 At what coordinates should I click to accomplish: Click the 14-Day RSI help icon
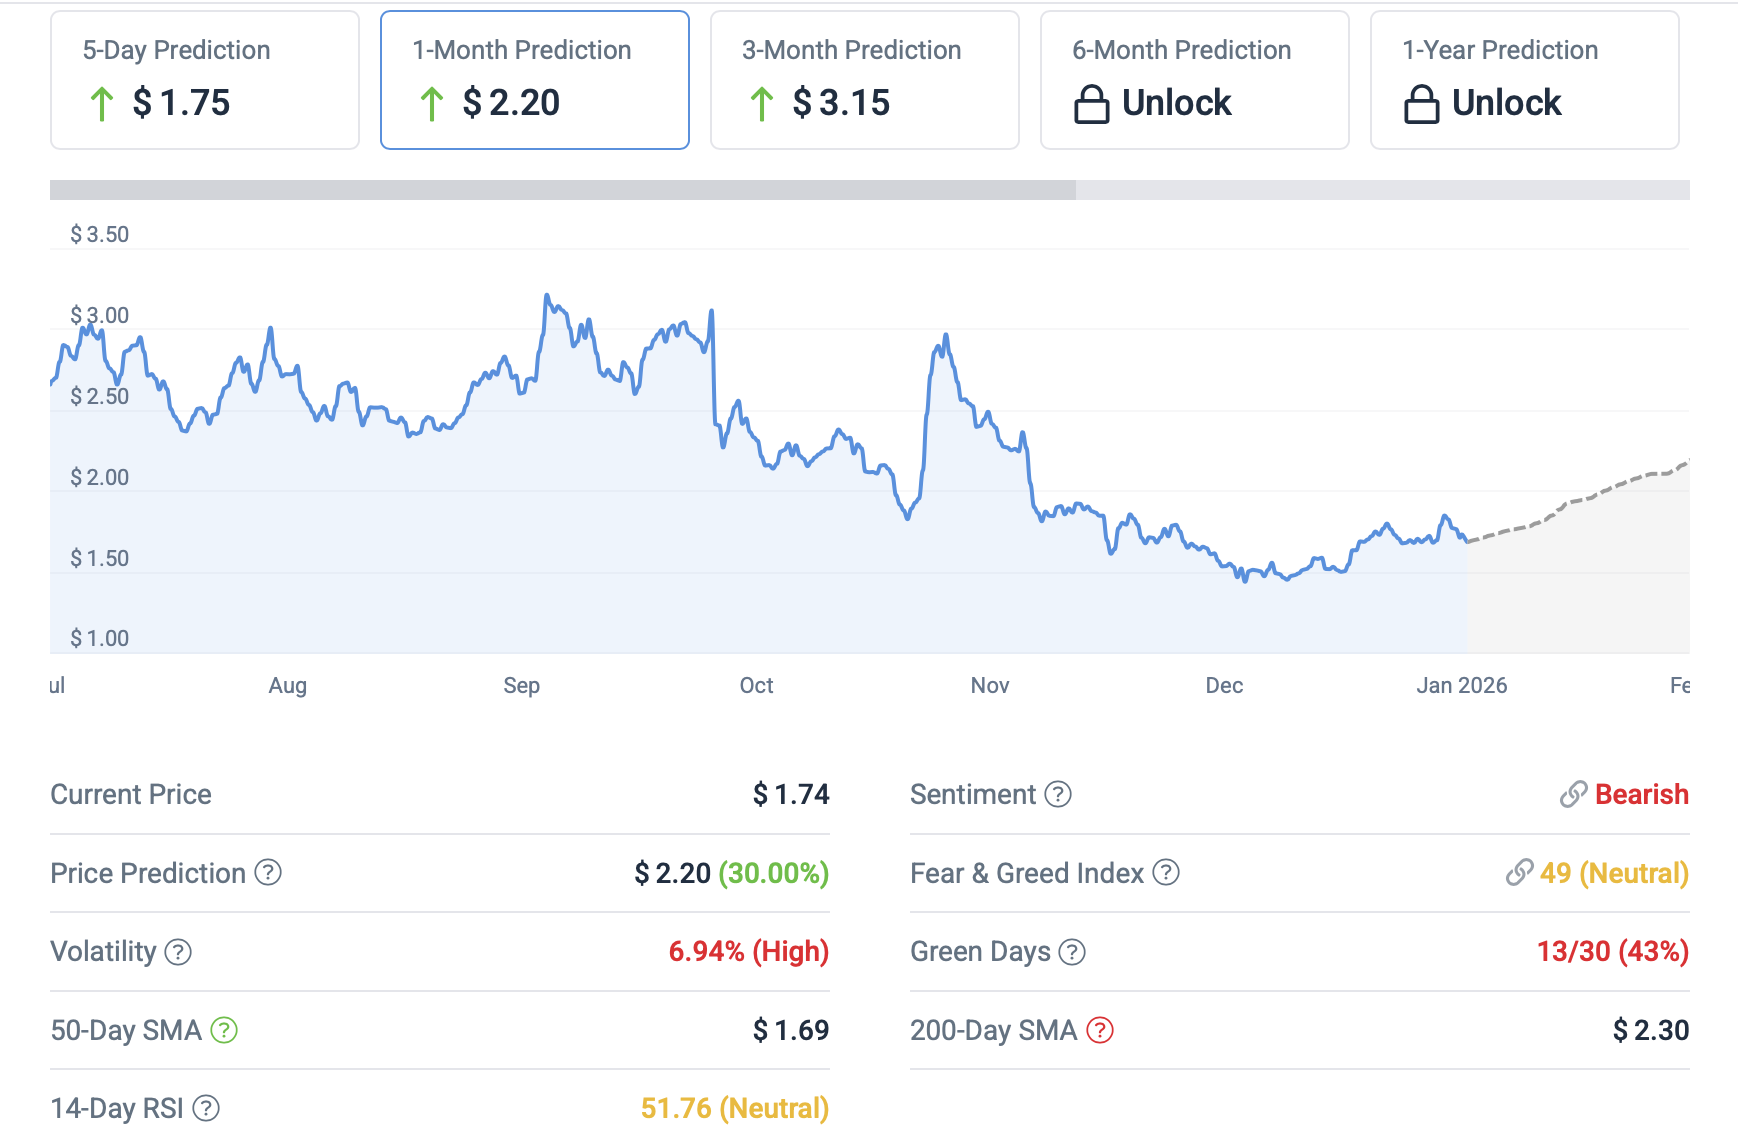(206, 1108)
